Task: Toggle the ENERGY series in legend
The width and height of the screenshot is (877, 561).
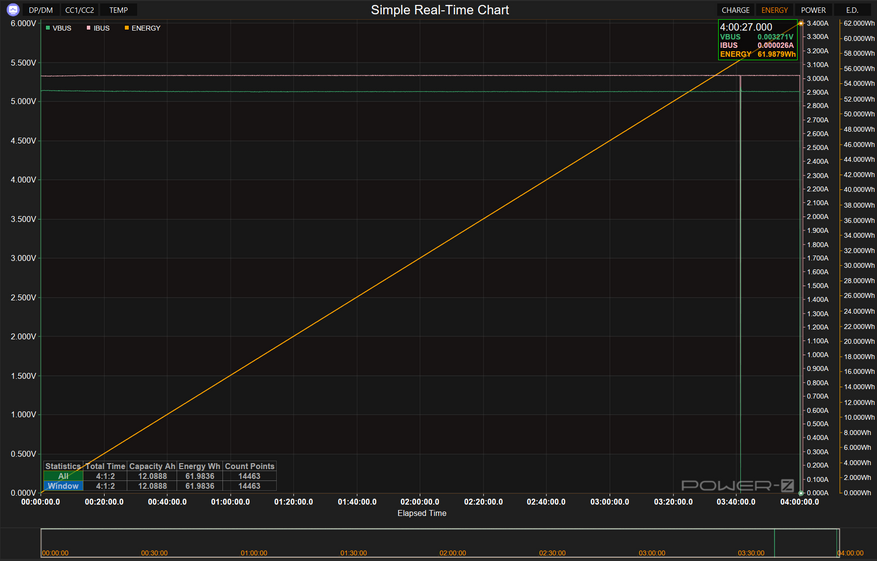Action: click(x=145, y=28)
